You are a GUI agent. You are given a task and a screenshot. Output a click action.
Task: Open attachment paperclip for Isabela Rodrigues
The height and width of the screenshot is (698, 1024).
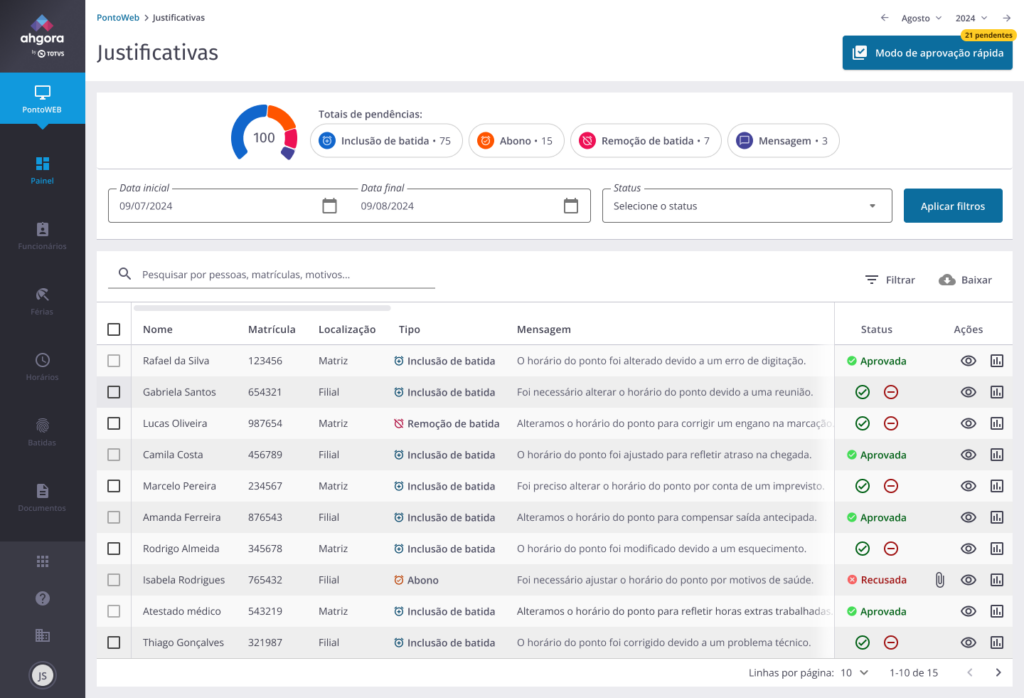pyautogui.click(x=939, y=579)
